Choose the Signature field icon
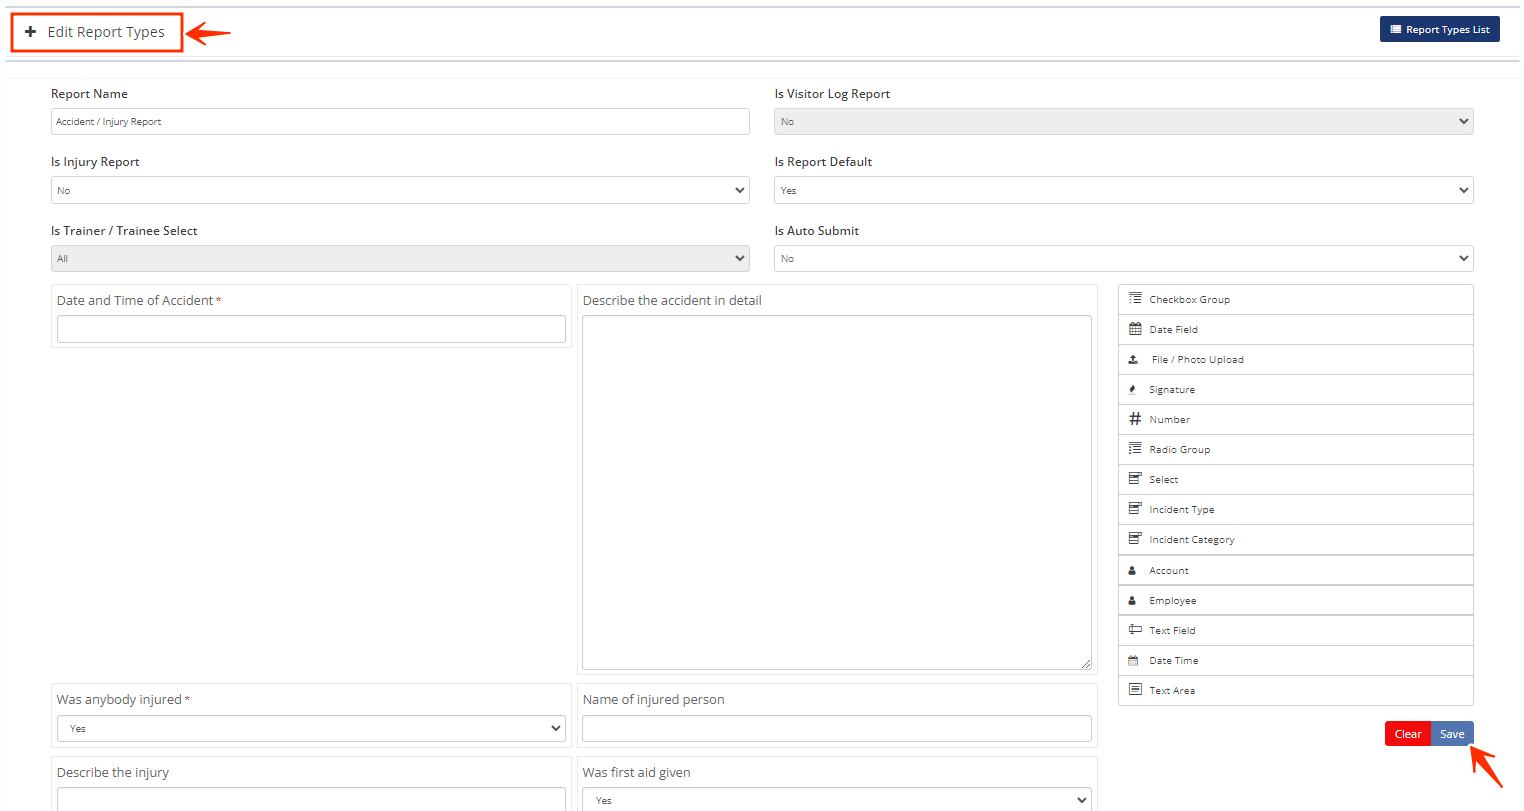 pyautogui.click(x=1132, y=390)
